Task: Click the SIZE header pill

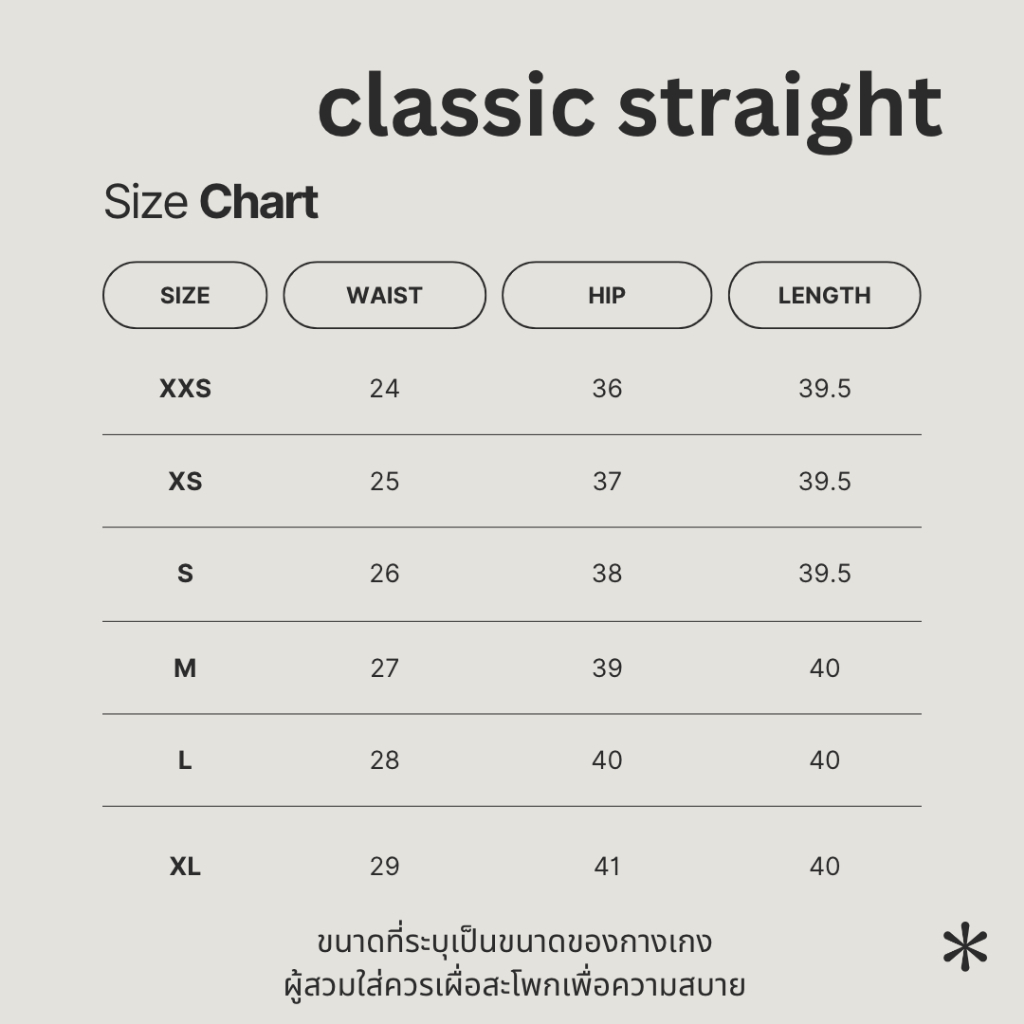Action: 185,295
